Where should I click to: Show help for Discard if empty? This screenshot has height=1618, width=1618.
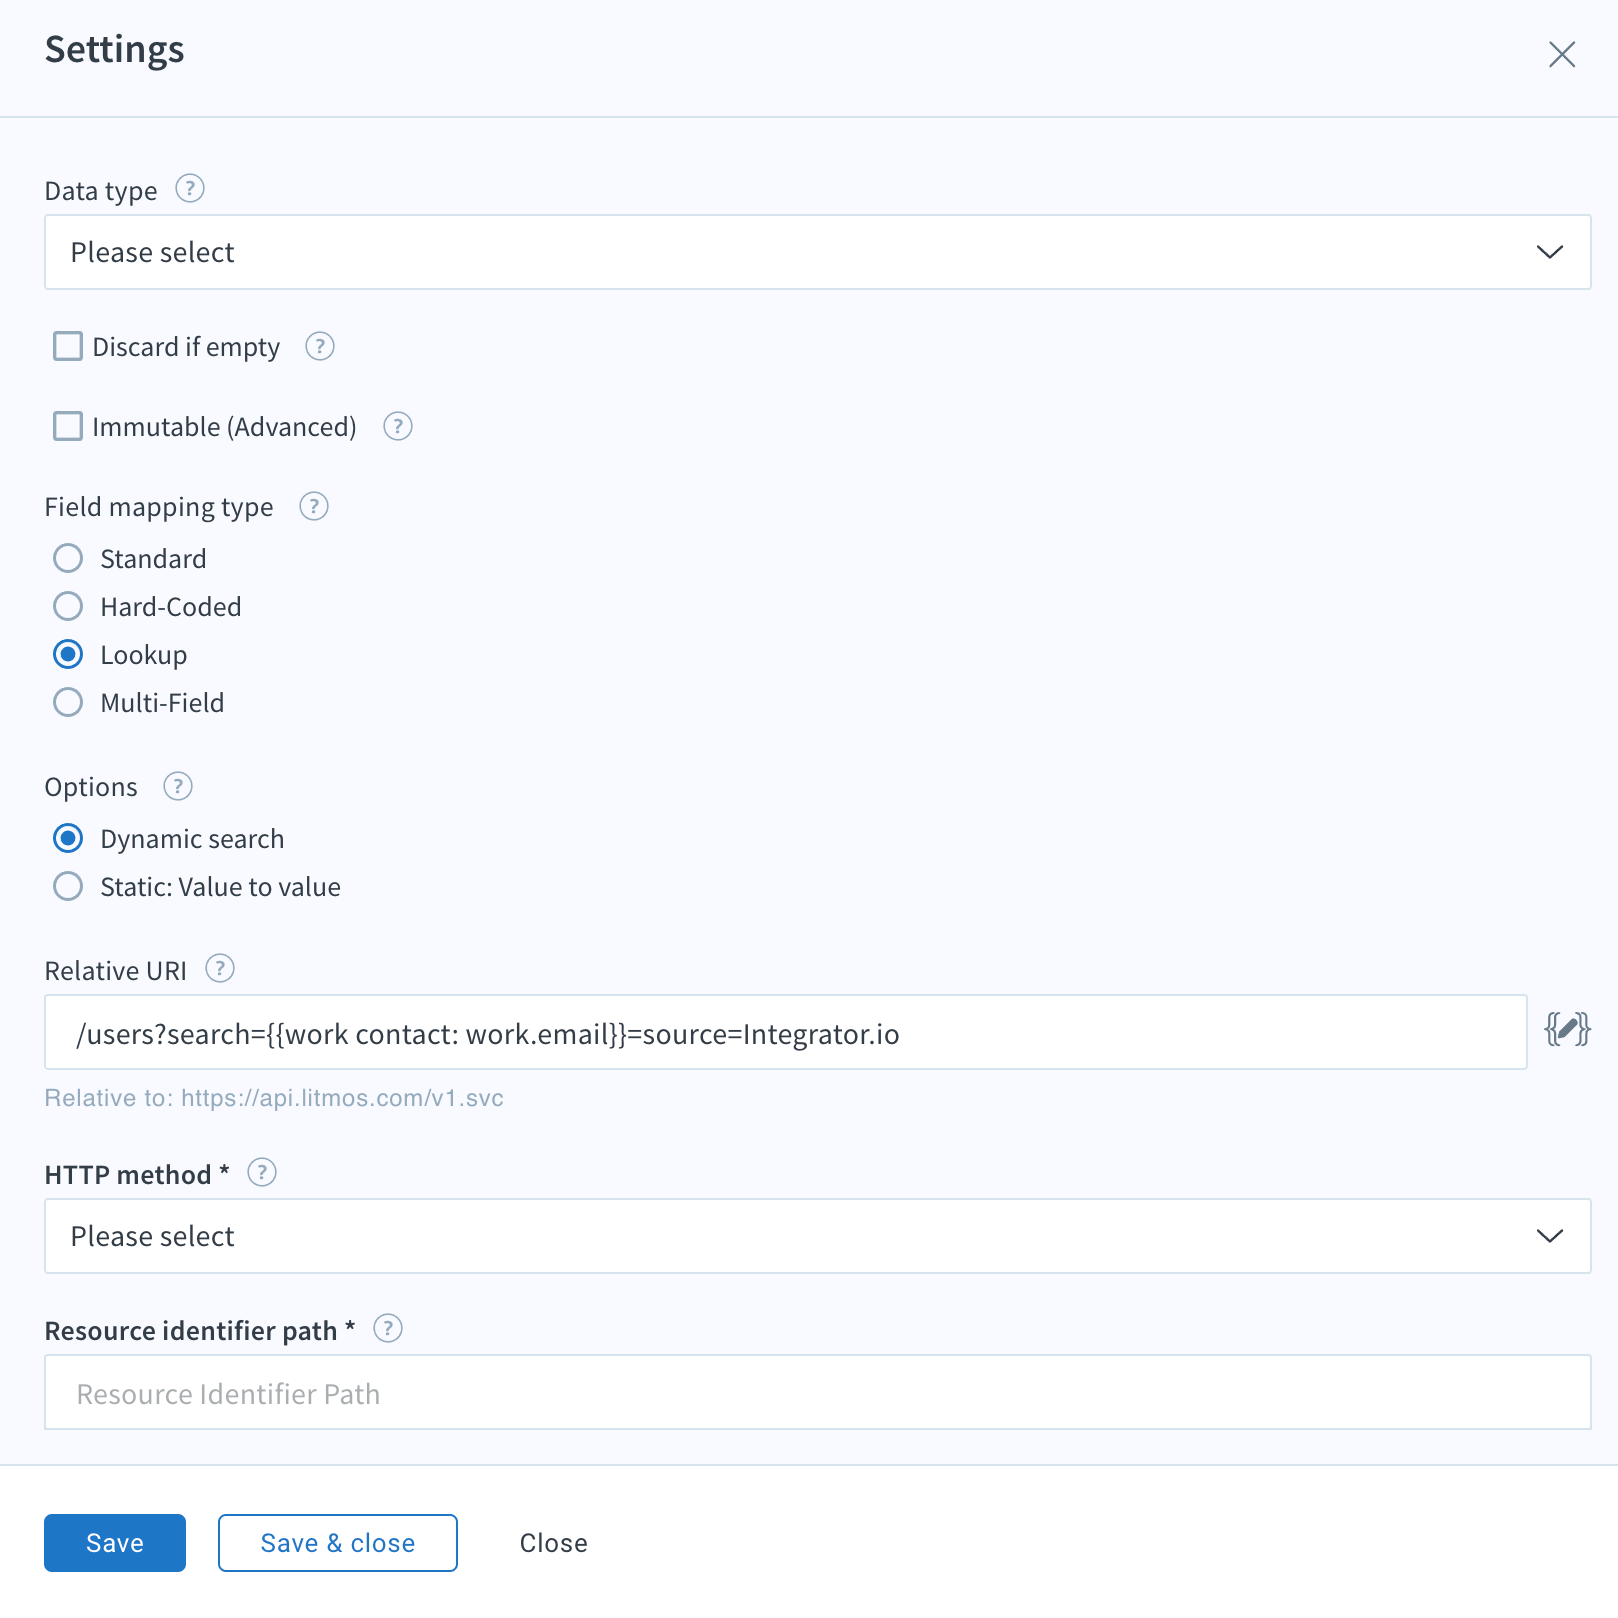[319, 346]
